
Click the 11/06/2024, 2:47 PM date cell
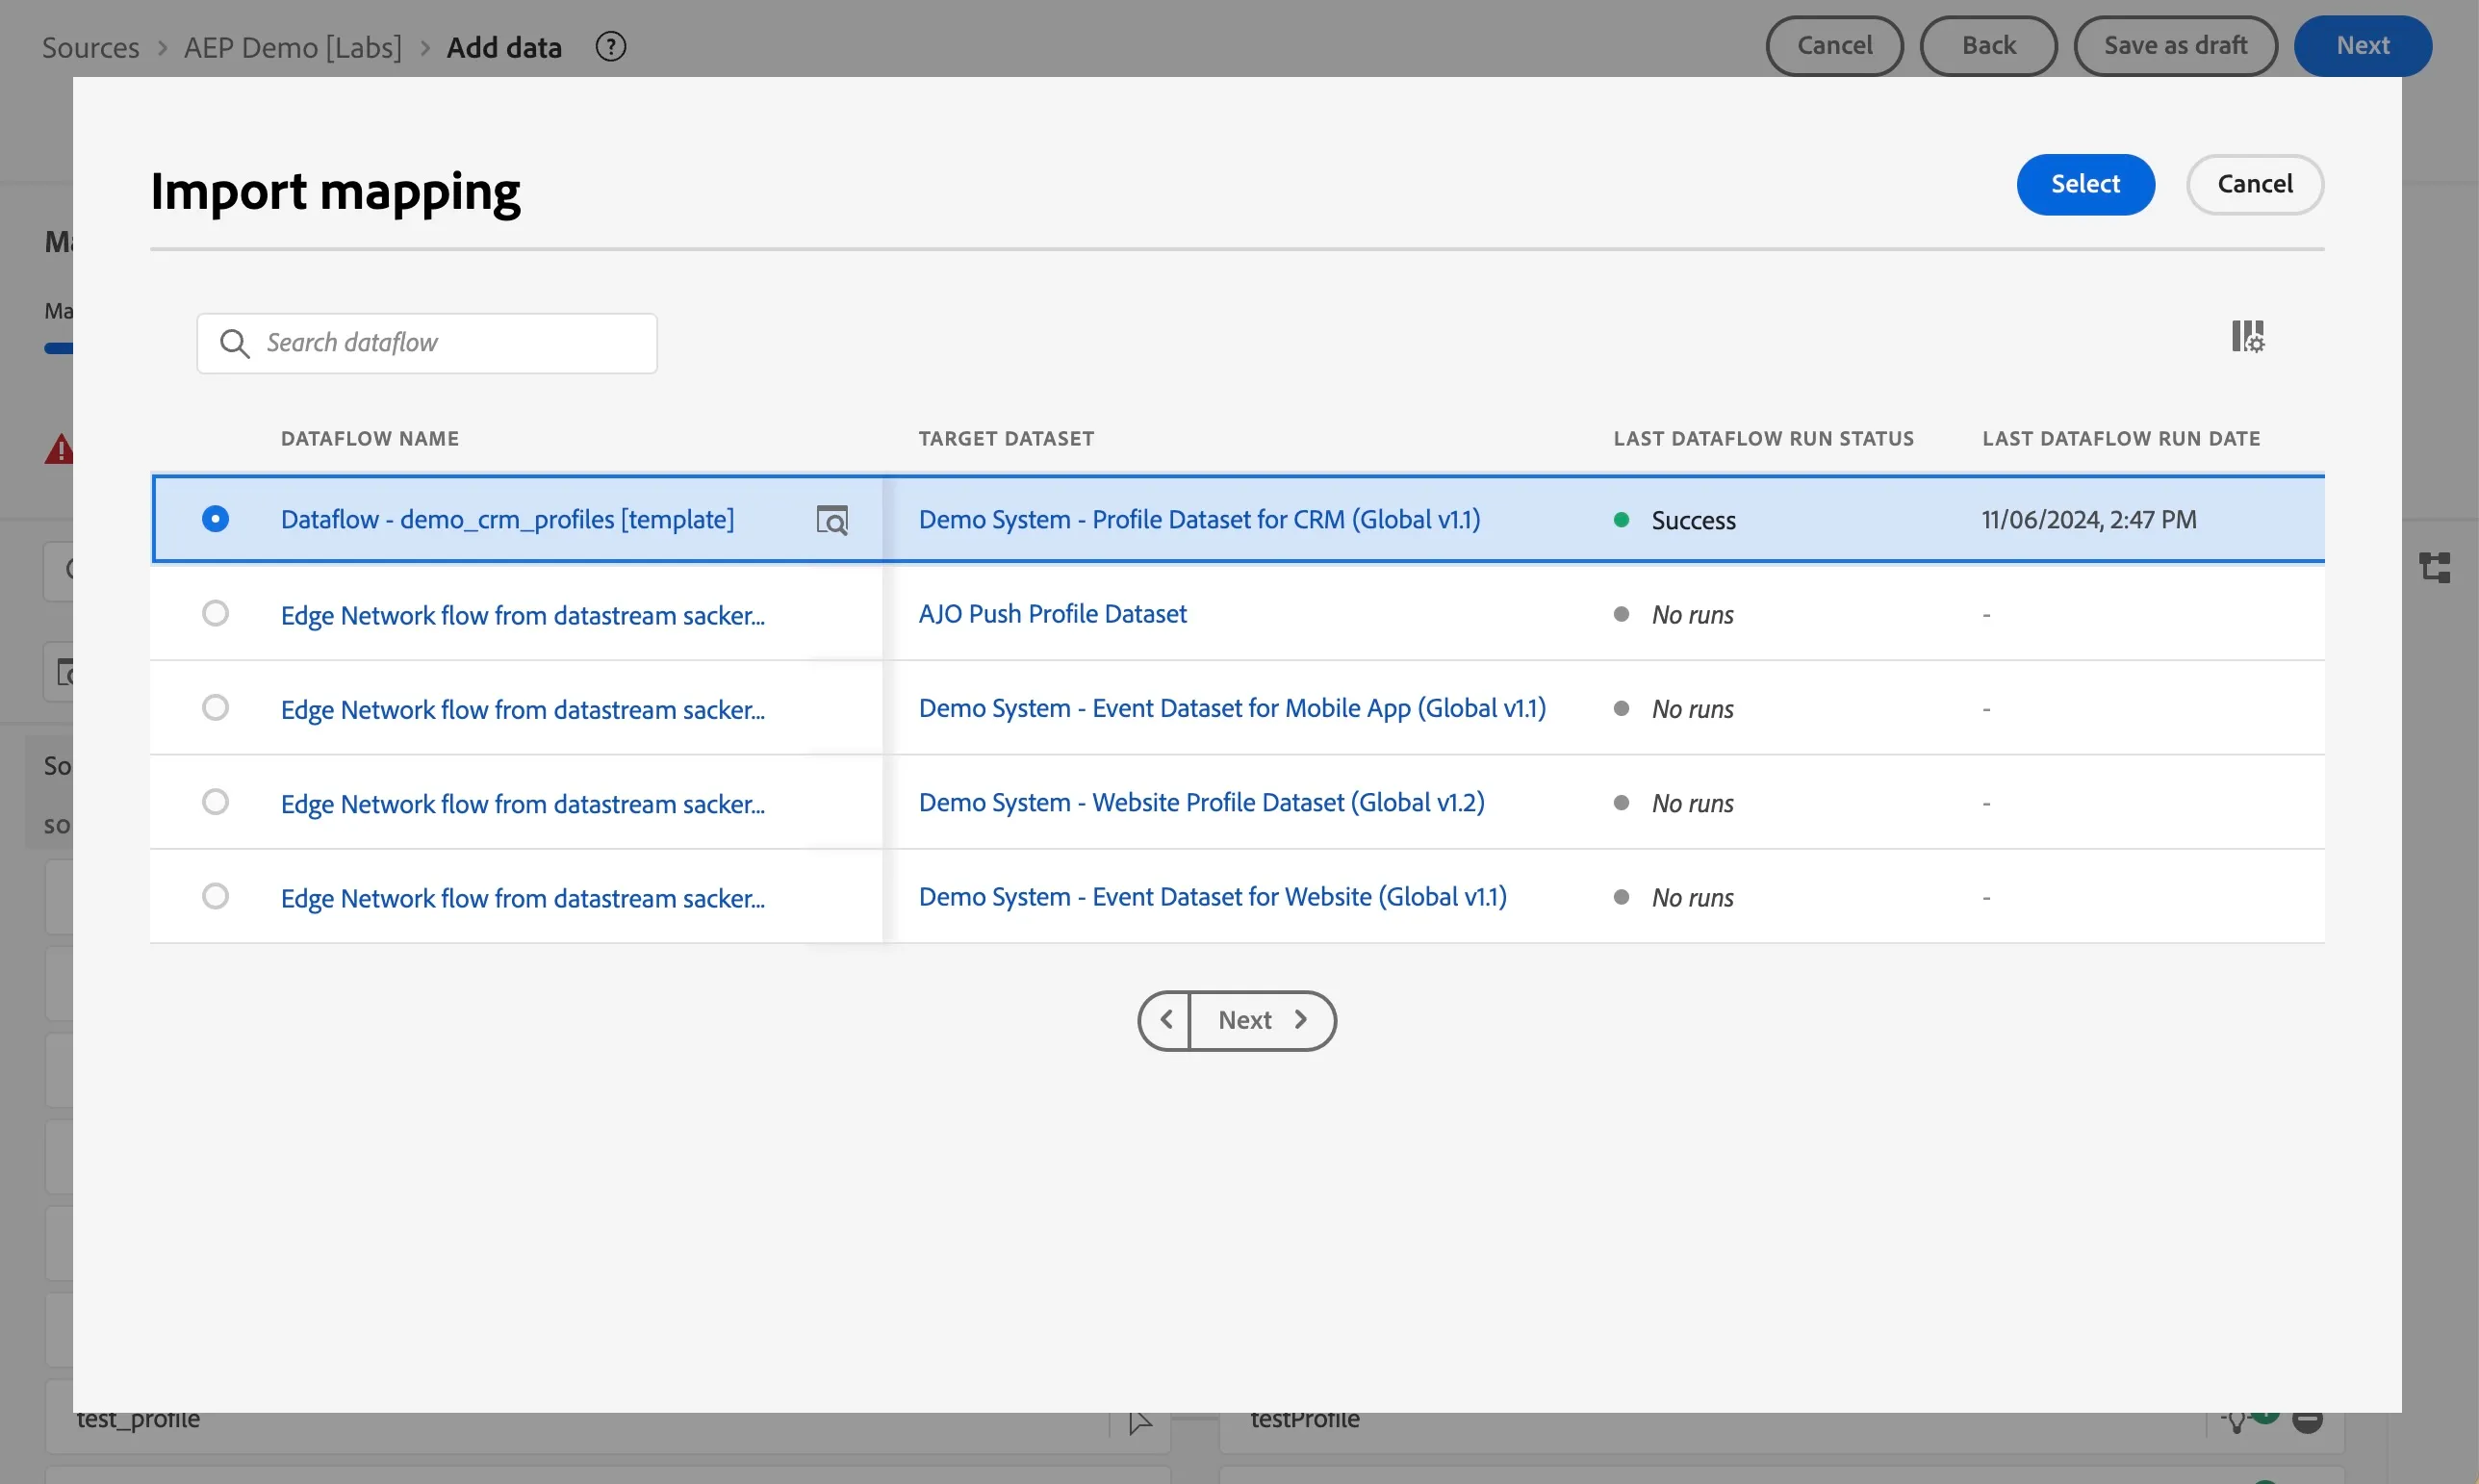pos(2089,520)
